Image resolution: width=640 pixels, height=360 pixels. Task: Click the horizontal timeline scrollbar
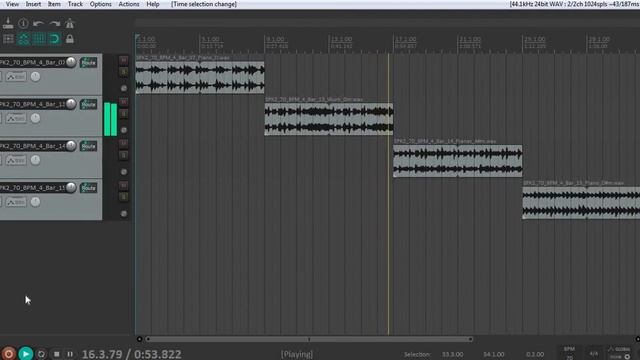coord(309,339)
